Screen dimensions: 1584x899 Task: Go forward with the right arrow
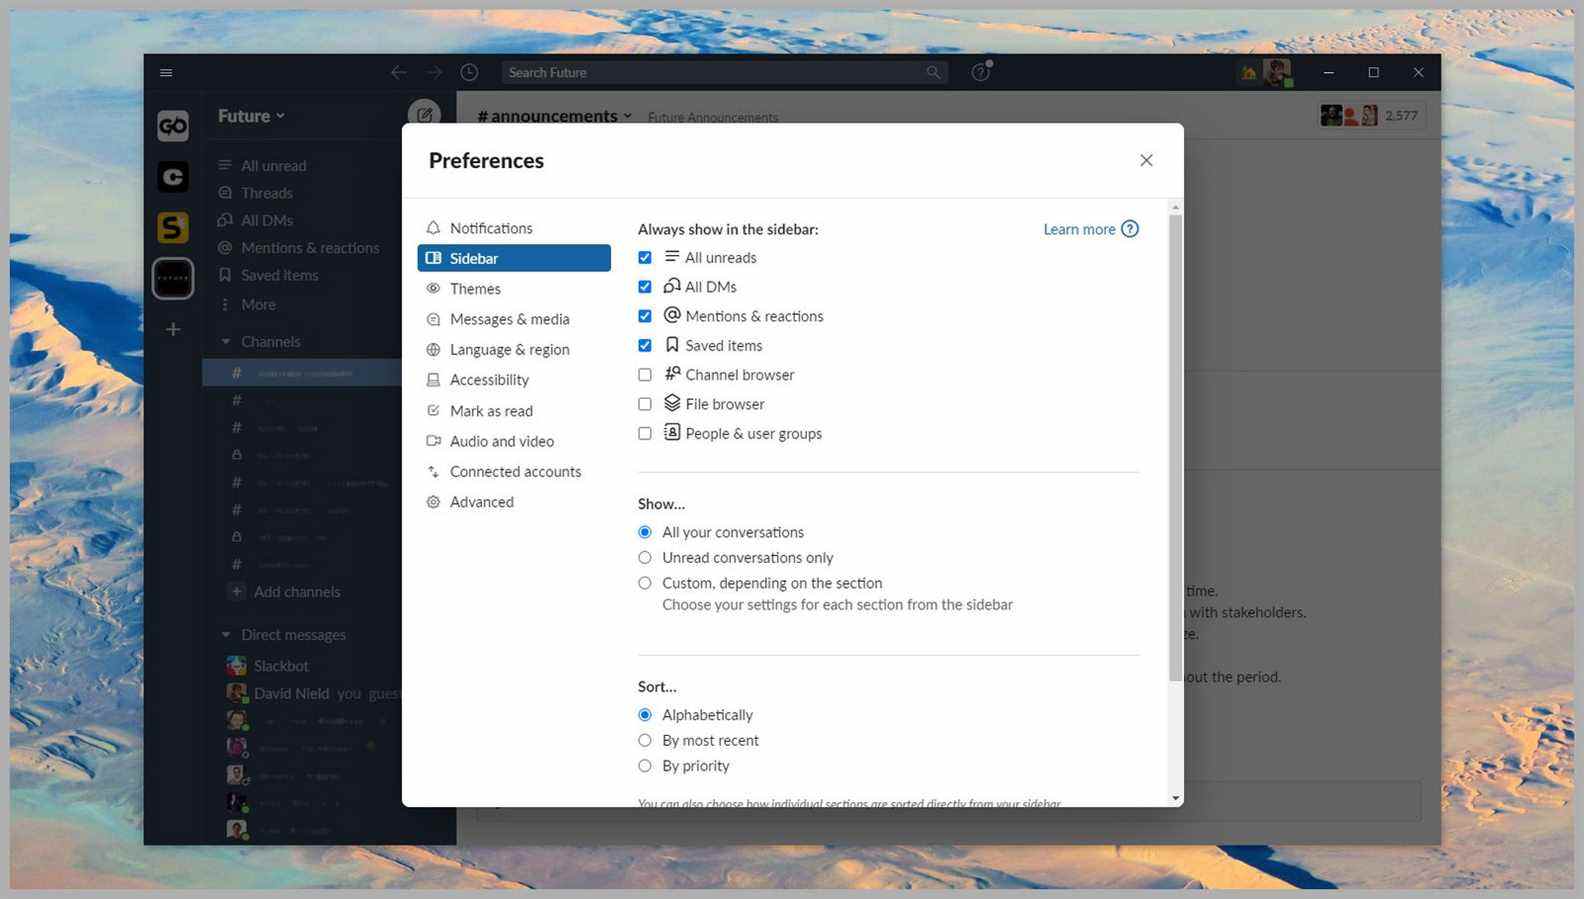(x=434, y=72)
